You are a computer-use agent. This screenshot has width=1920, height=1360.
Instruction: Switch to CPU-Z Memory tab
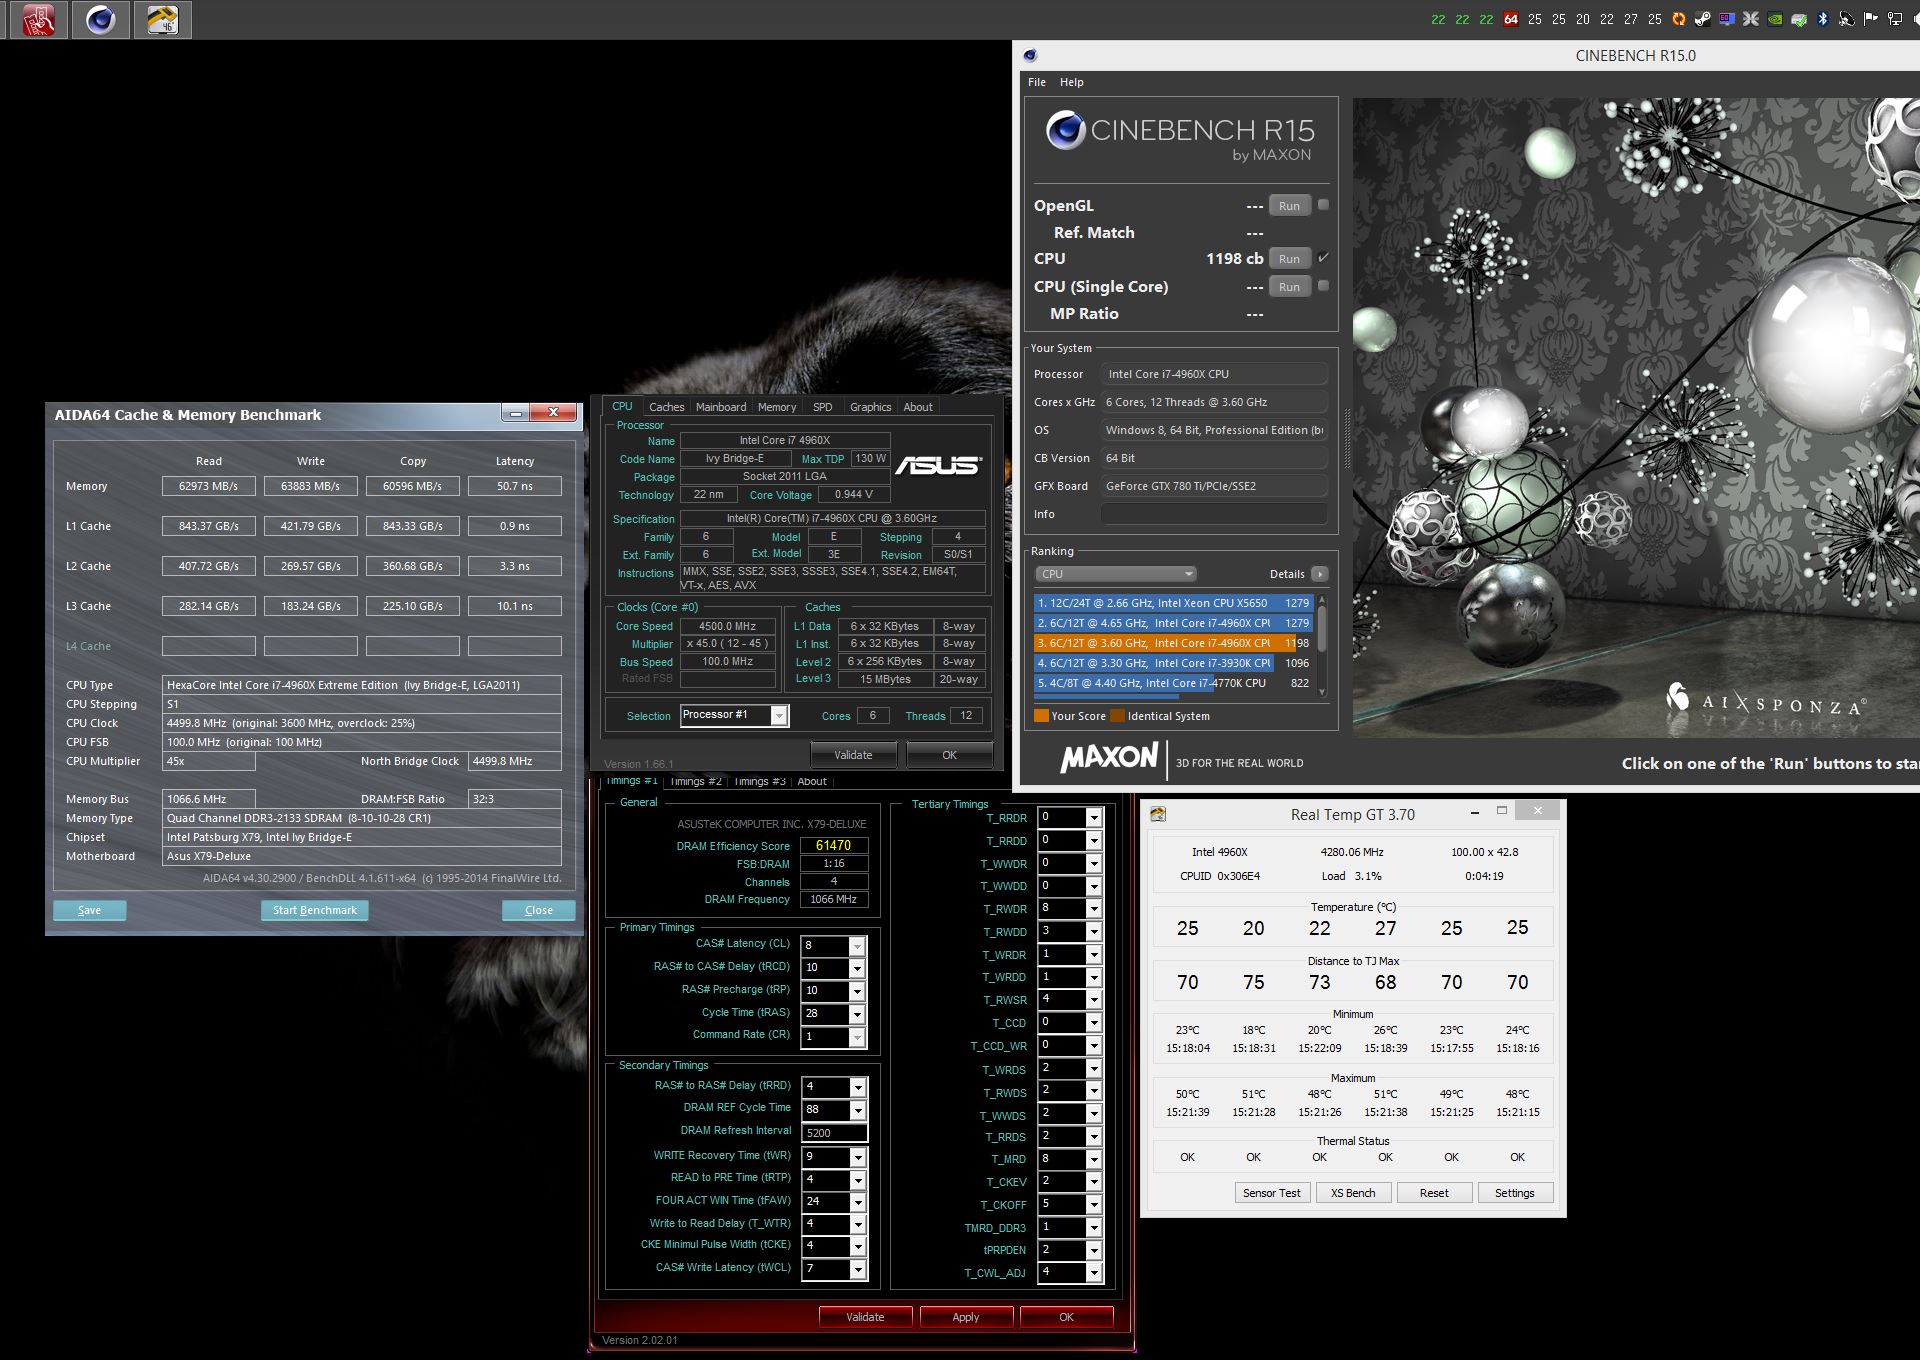click(777, 407)
